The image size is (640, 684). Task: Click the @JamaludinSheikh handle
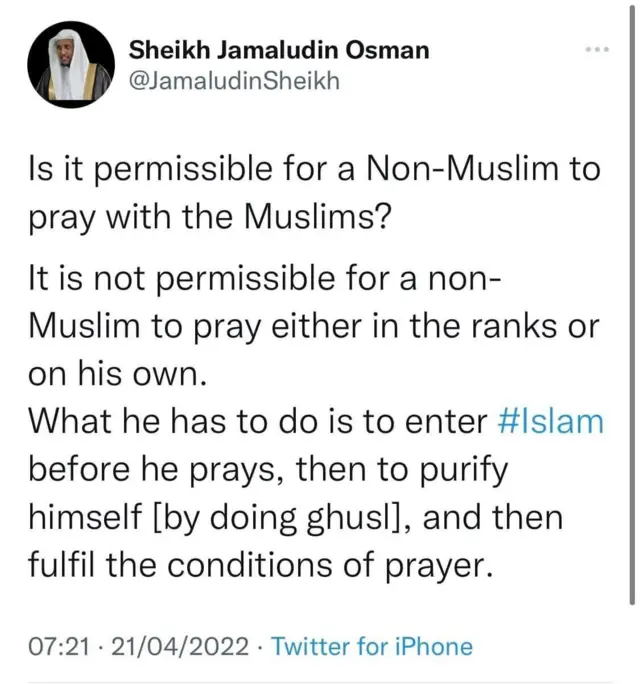pyautogui.click(x=235, y=81)
